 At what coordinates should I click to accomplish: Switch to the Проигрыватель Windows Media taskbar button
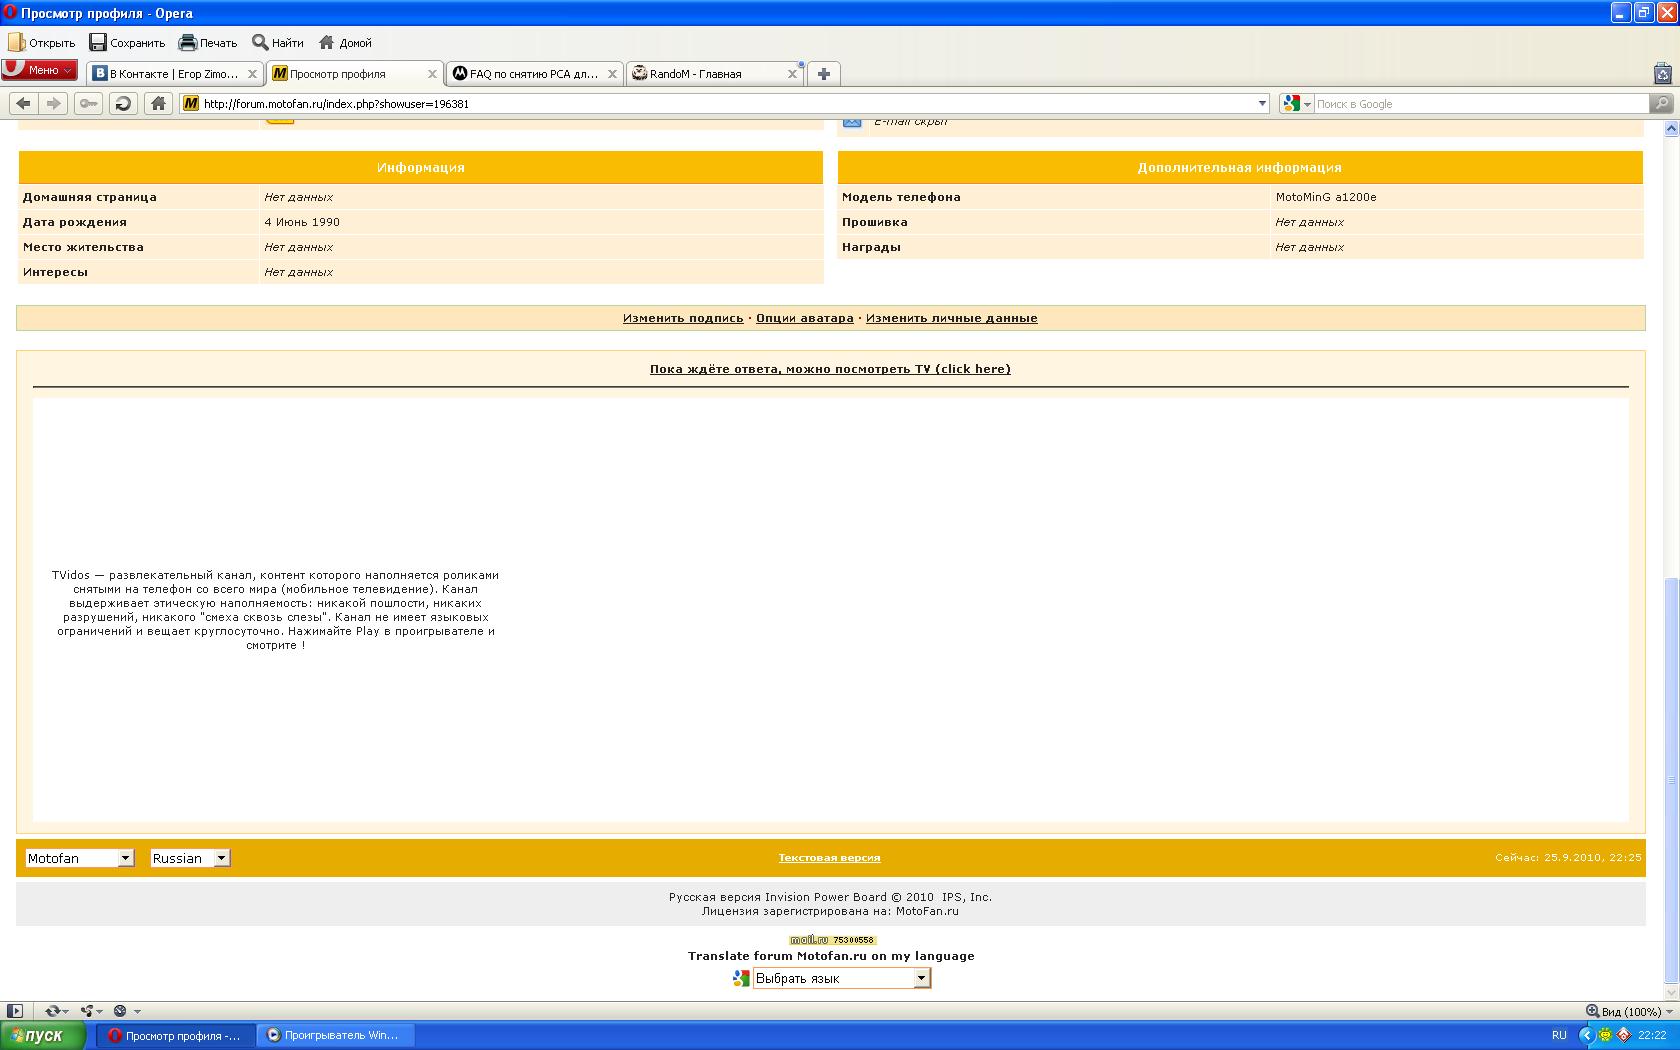(335, 1036)
